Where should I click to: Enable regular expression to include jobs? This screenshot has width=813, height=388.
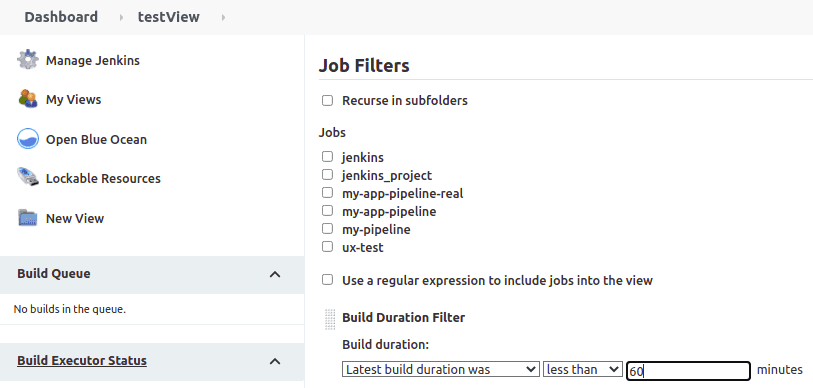[x=327, y=280]
